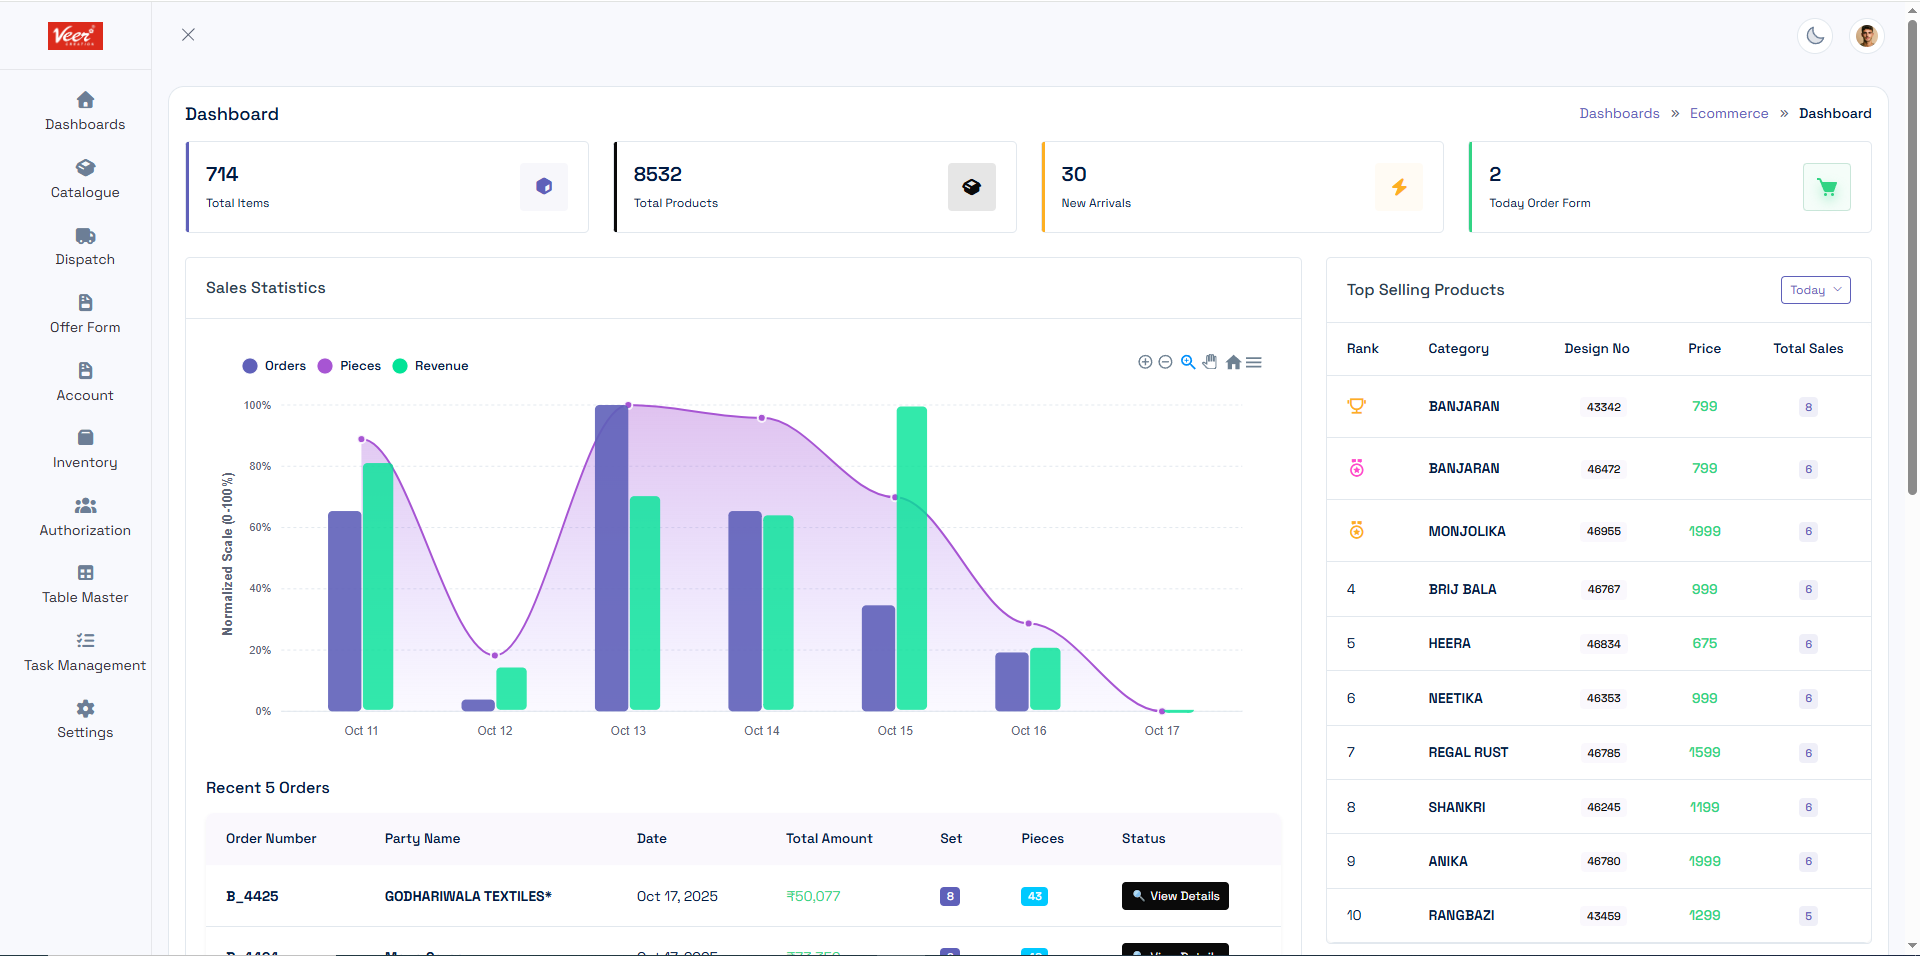Open the user profile avatar
The height and width of the screenshot is (956, 1920).
click(x=1866, y=36)
